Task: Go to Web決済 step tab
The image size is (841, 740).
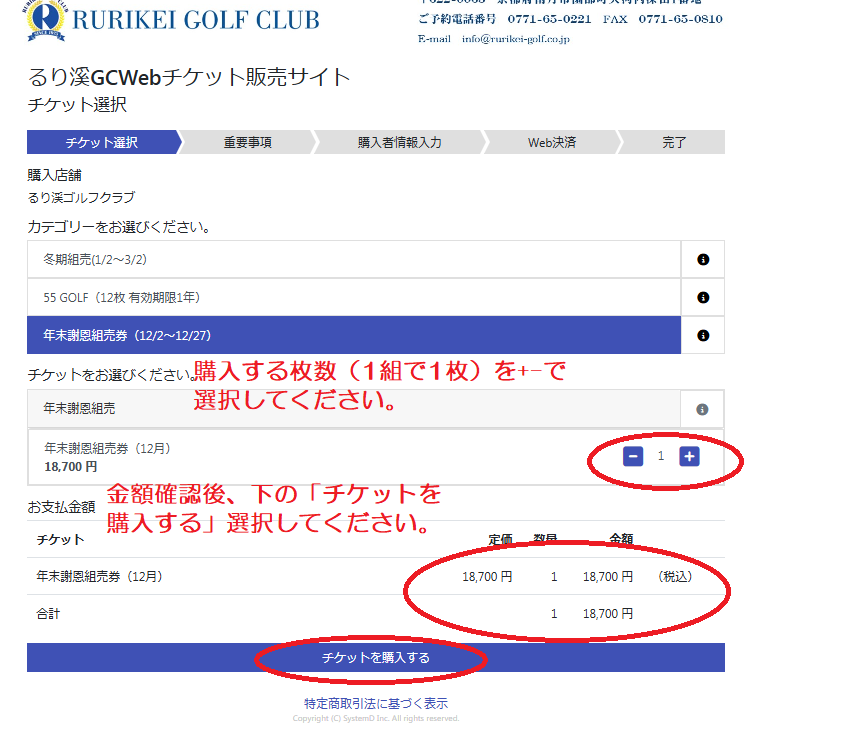Action: coord(552,142)
